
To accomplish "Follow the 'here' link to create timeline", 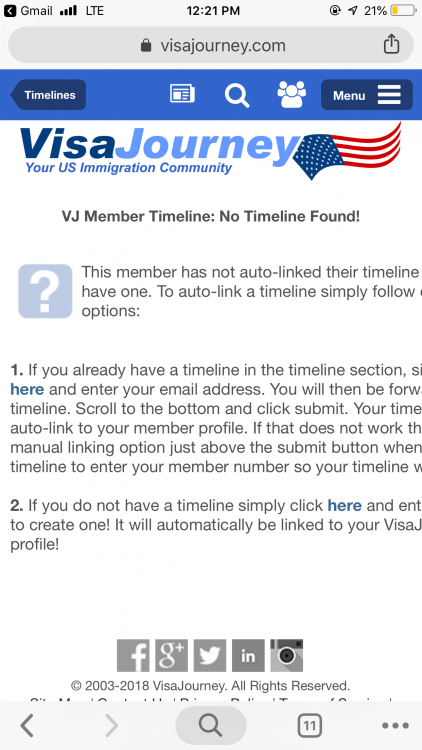I will [344, 505].
